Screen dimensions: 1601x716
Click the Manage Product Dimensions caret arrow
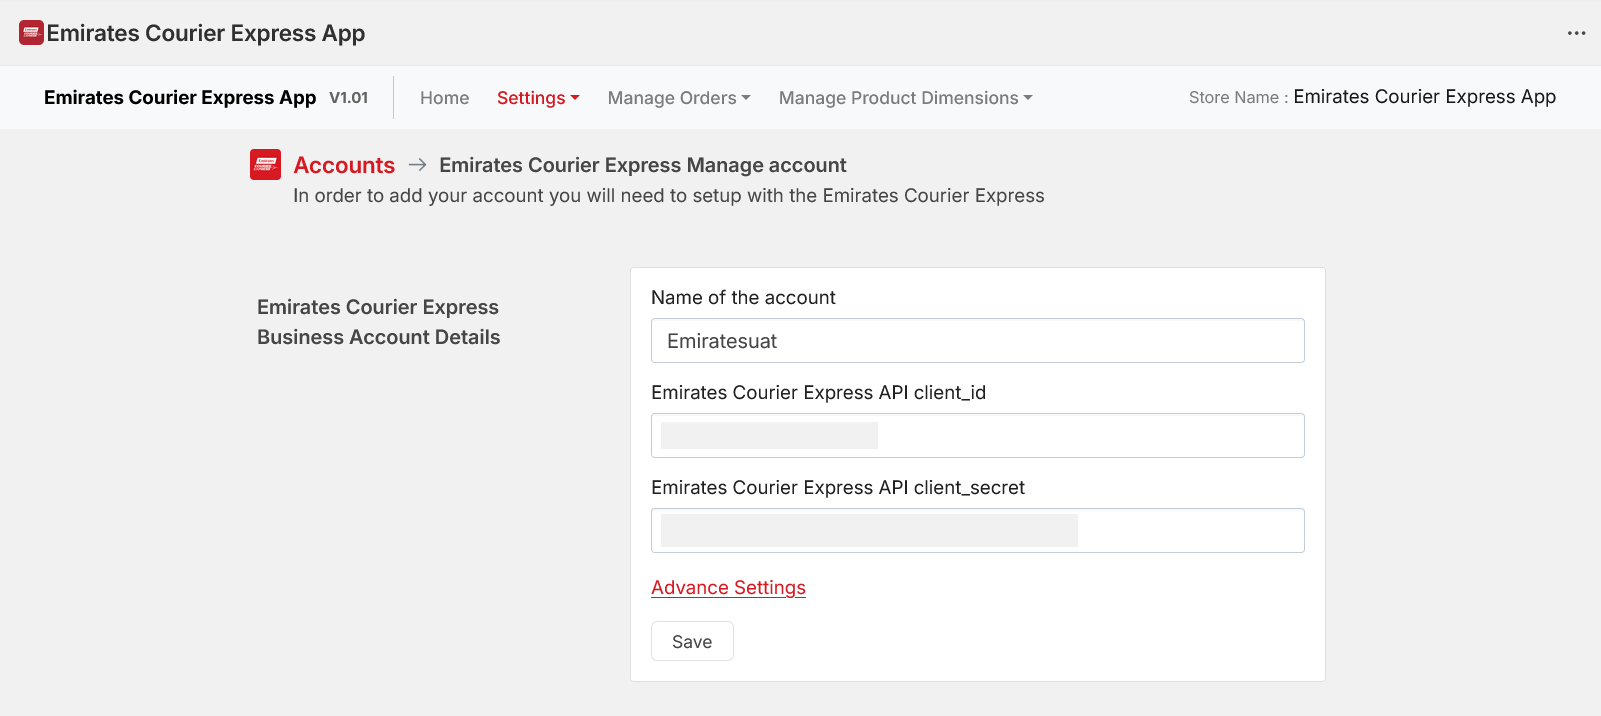1028,98
